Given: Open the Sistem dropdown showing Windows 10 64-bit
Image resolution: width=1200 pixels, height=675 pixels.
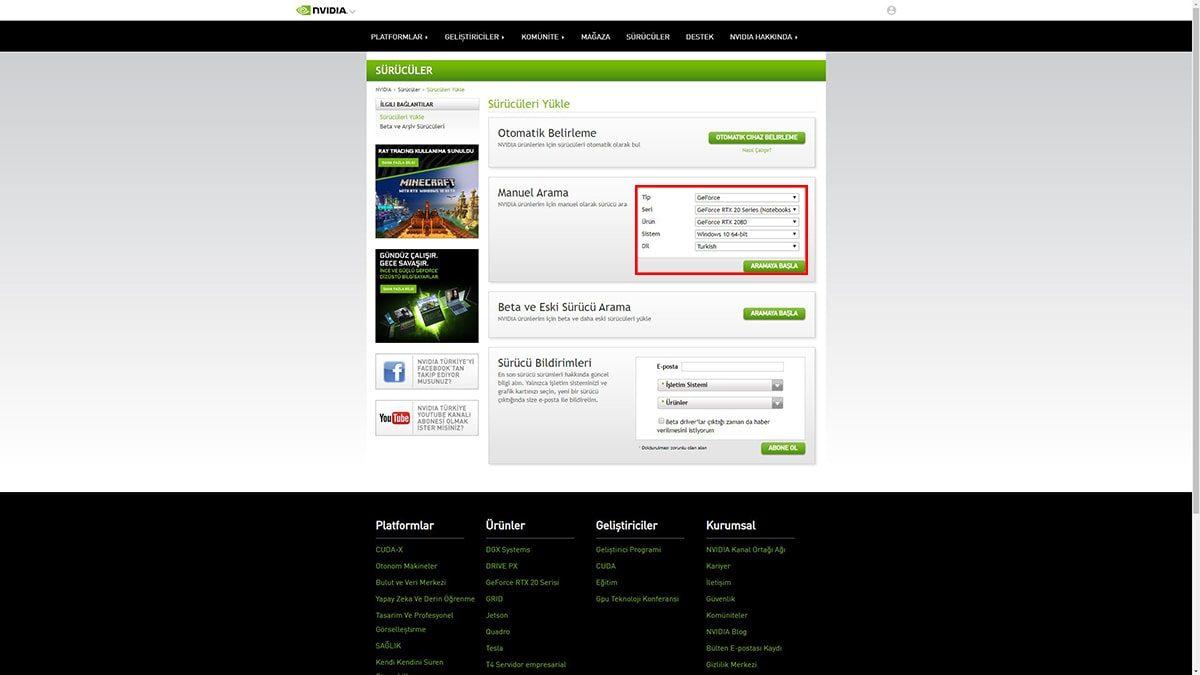Looking at the screenshot, I should pos(747,233).
